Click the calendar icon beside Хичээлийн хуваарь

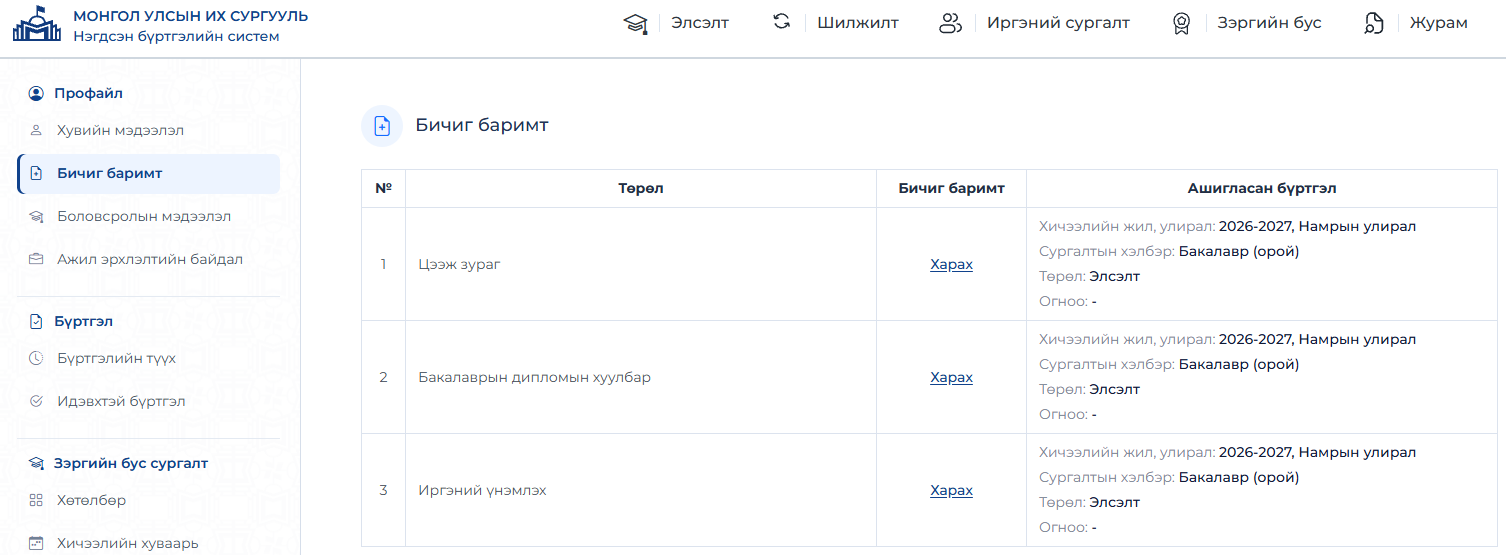36,543
